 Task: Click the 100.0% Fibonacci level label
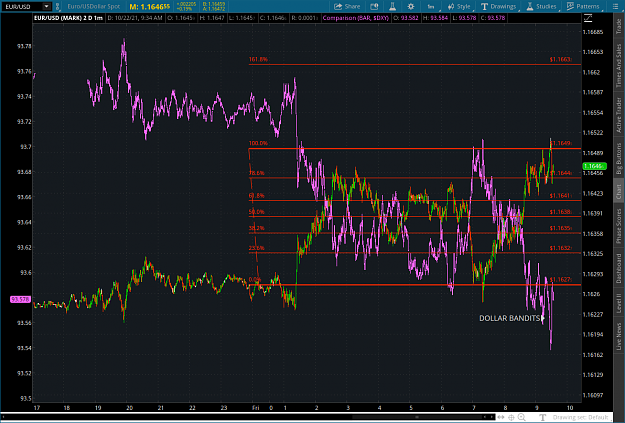click(258, 143)
